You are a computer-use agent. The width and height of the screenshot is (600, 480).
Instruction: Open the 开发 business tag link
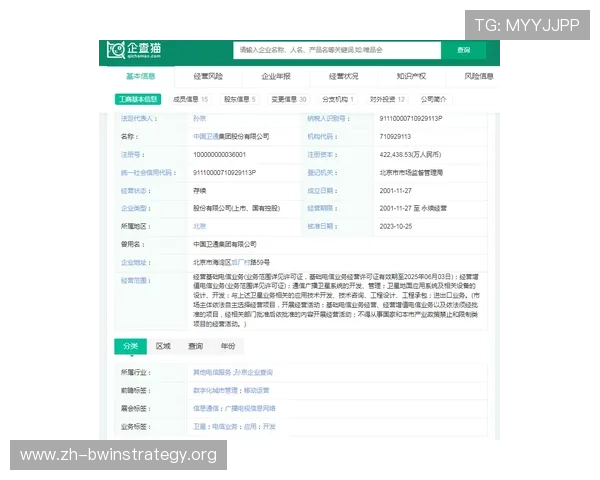pyautogui.click(x=269, y=426)
